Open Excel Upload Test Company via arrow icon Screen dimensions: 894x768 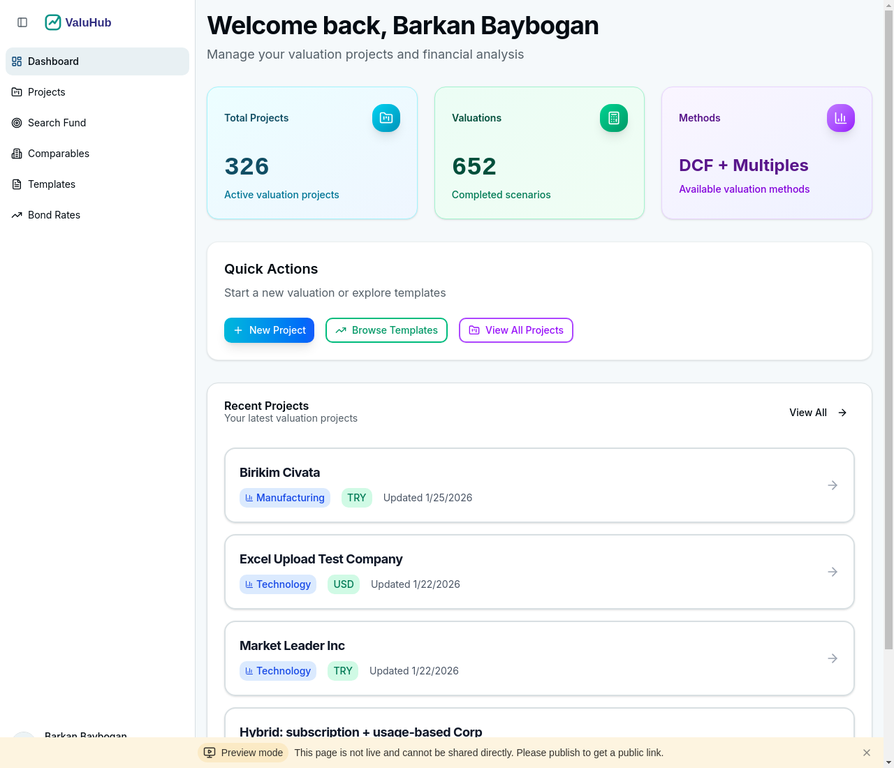[832, 572]
